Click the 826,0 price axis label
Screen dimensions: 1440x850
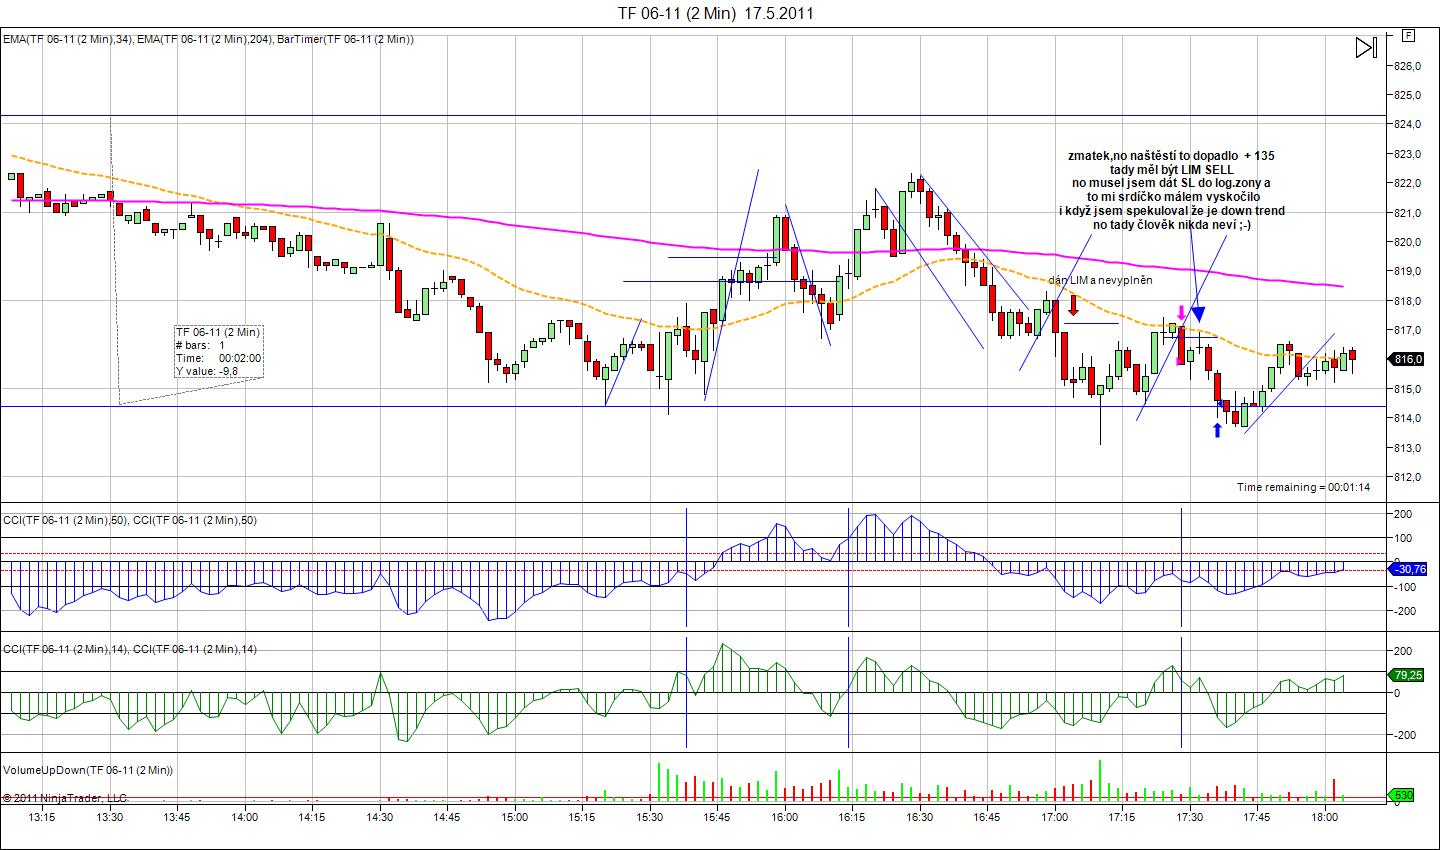pos(1406,66)
